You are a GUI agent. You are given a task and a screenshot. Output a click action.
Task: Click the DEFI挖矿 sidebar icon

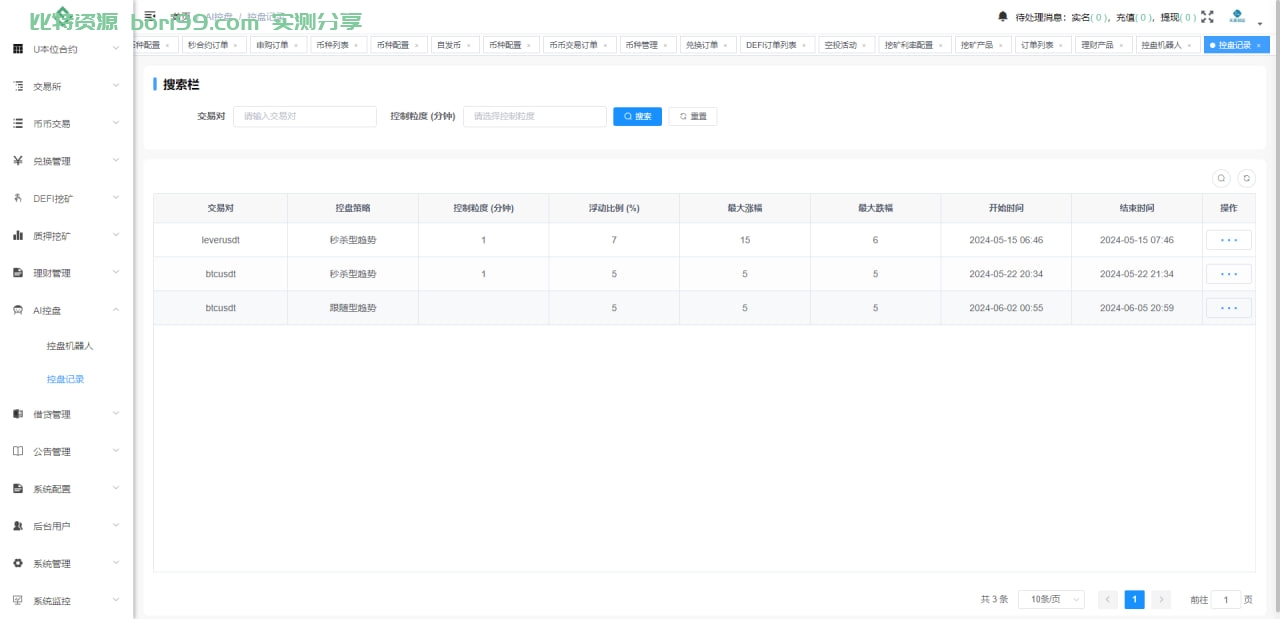pyautogui.click(x=18, y=198)
